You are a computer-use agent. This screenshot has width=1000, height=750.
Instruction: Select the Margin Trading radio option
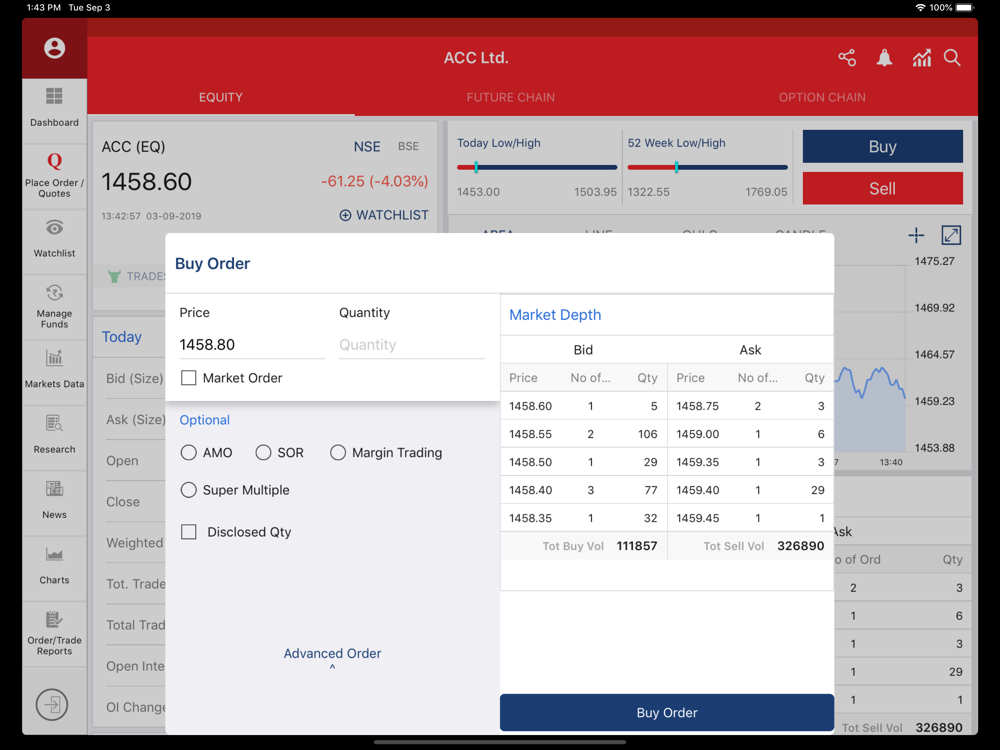point(338,453)
